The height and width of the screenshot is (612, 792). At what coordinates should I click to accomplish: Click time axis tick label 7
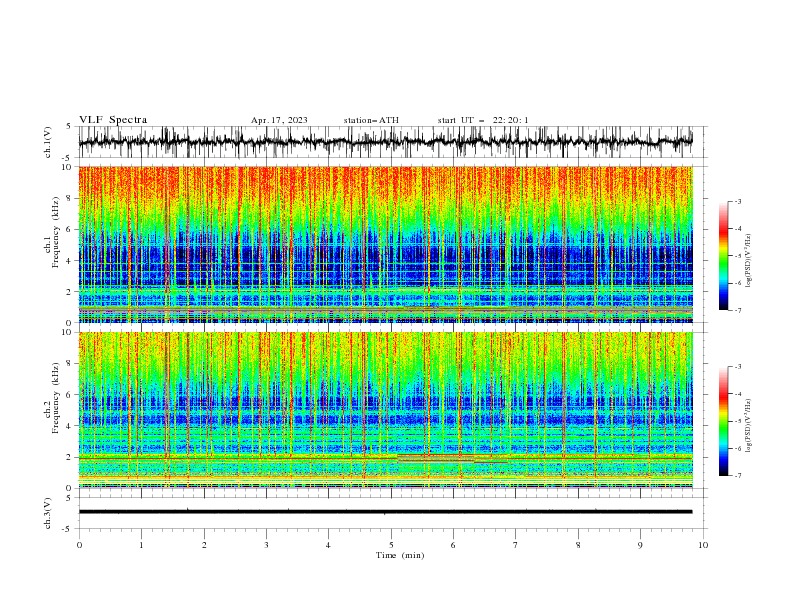pyautogui.click(x=516, y=545)
